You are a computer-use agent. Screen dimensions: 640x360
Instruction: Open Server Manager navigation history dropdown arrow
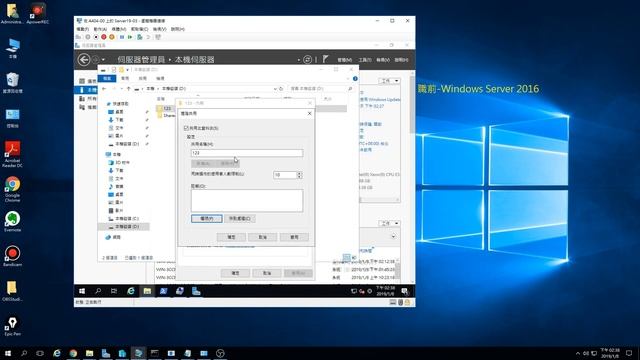point(103,60)
